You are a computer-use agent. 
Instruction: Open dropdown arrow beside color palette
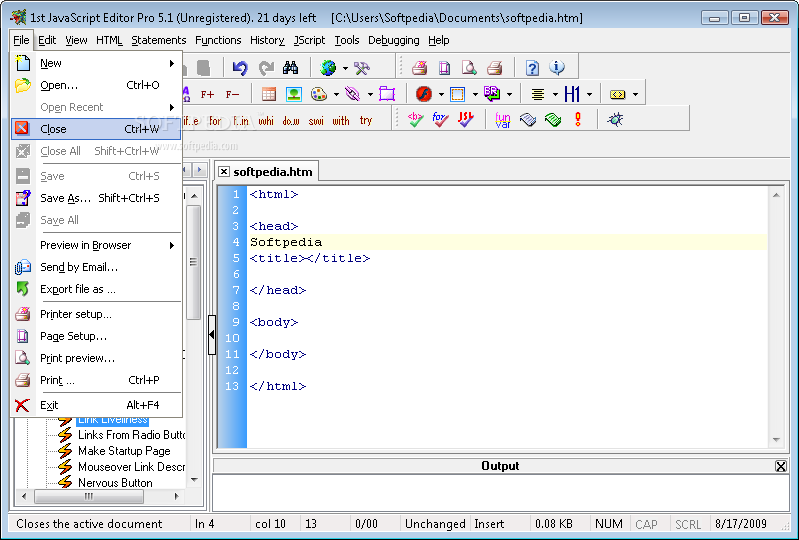click(336, 95)
